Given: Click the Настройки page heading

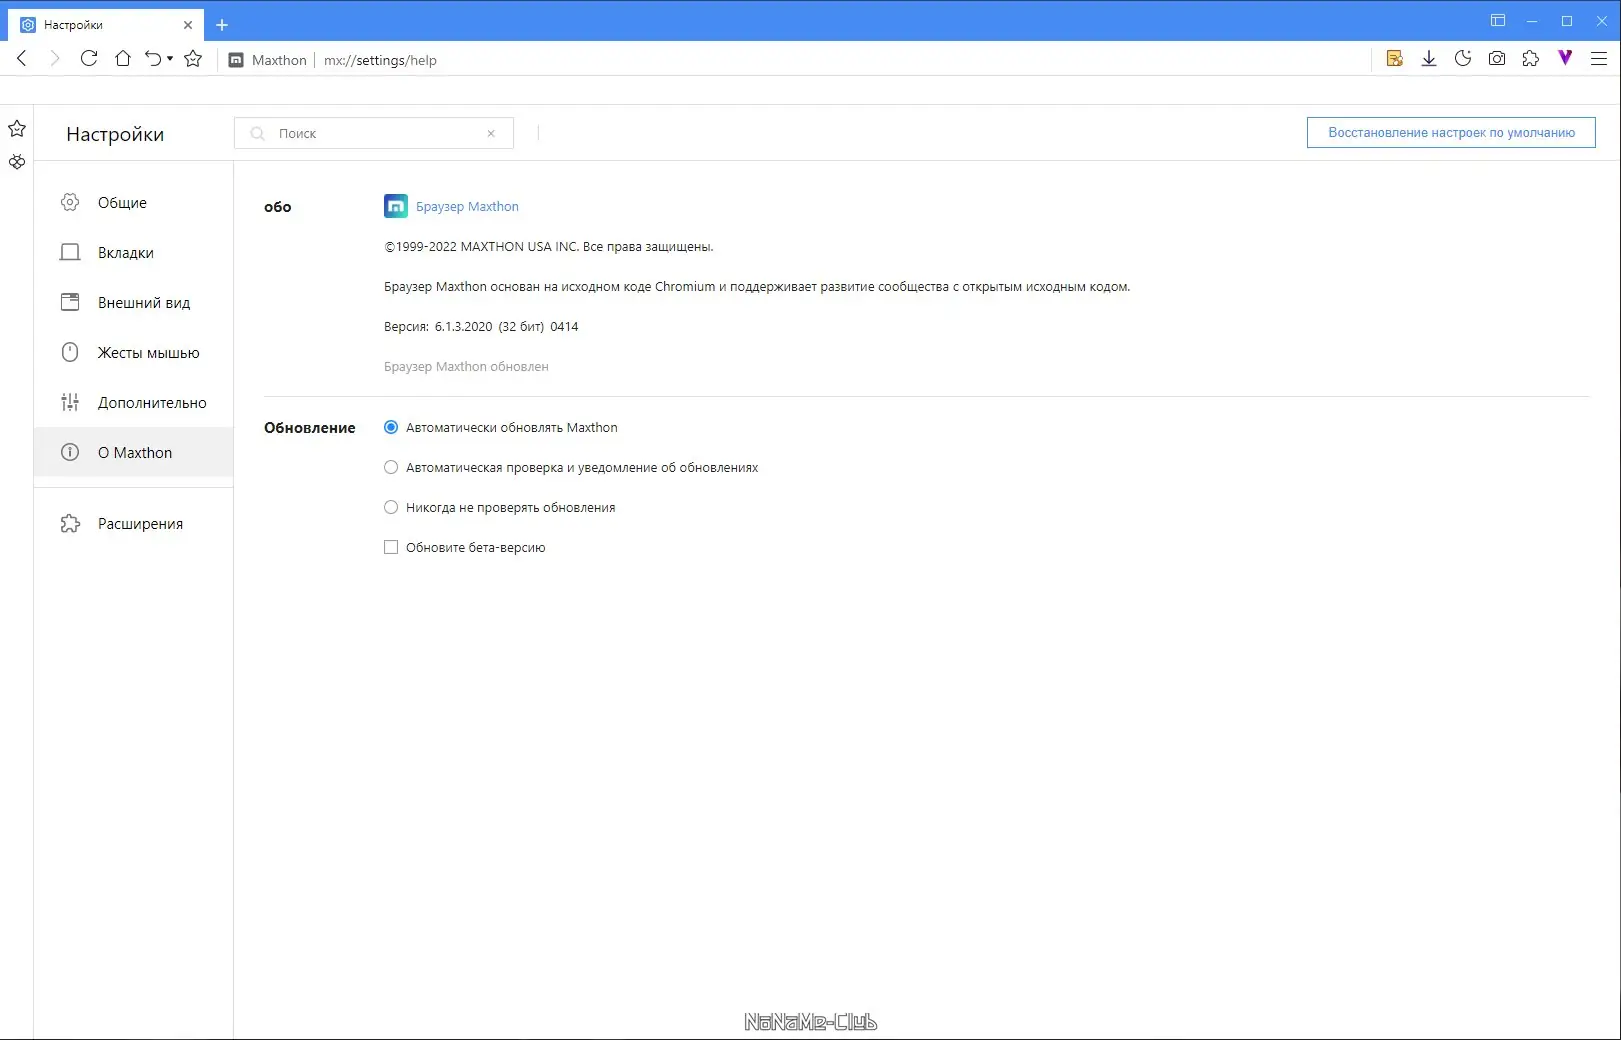Looking at the screenshot, I should [115, 134].
